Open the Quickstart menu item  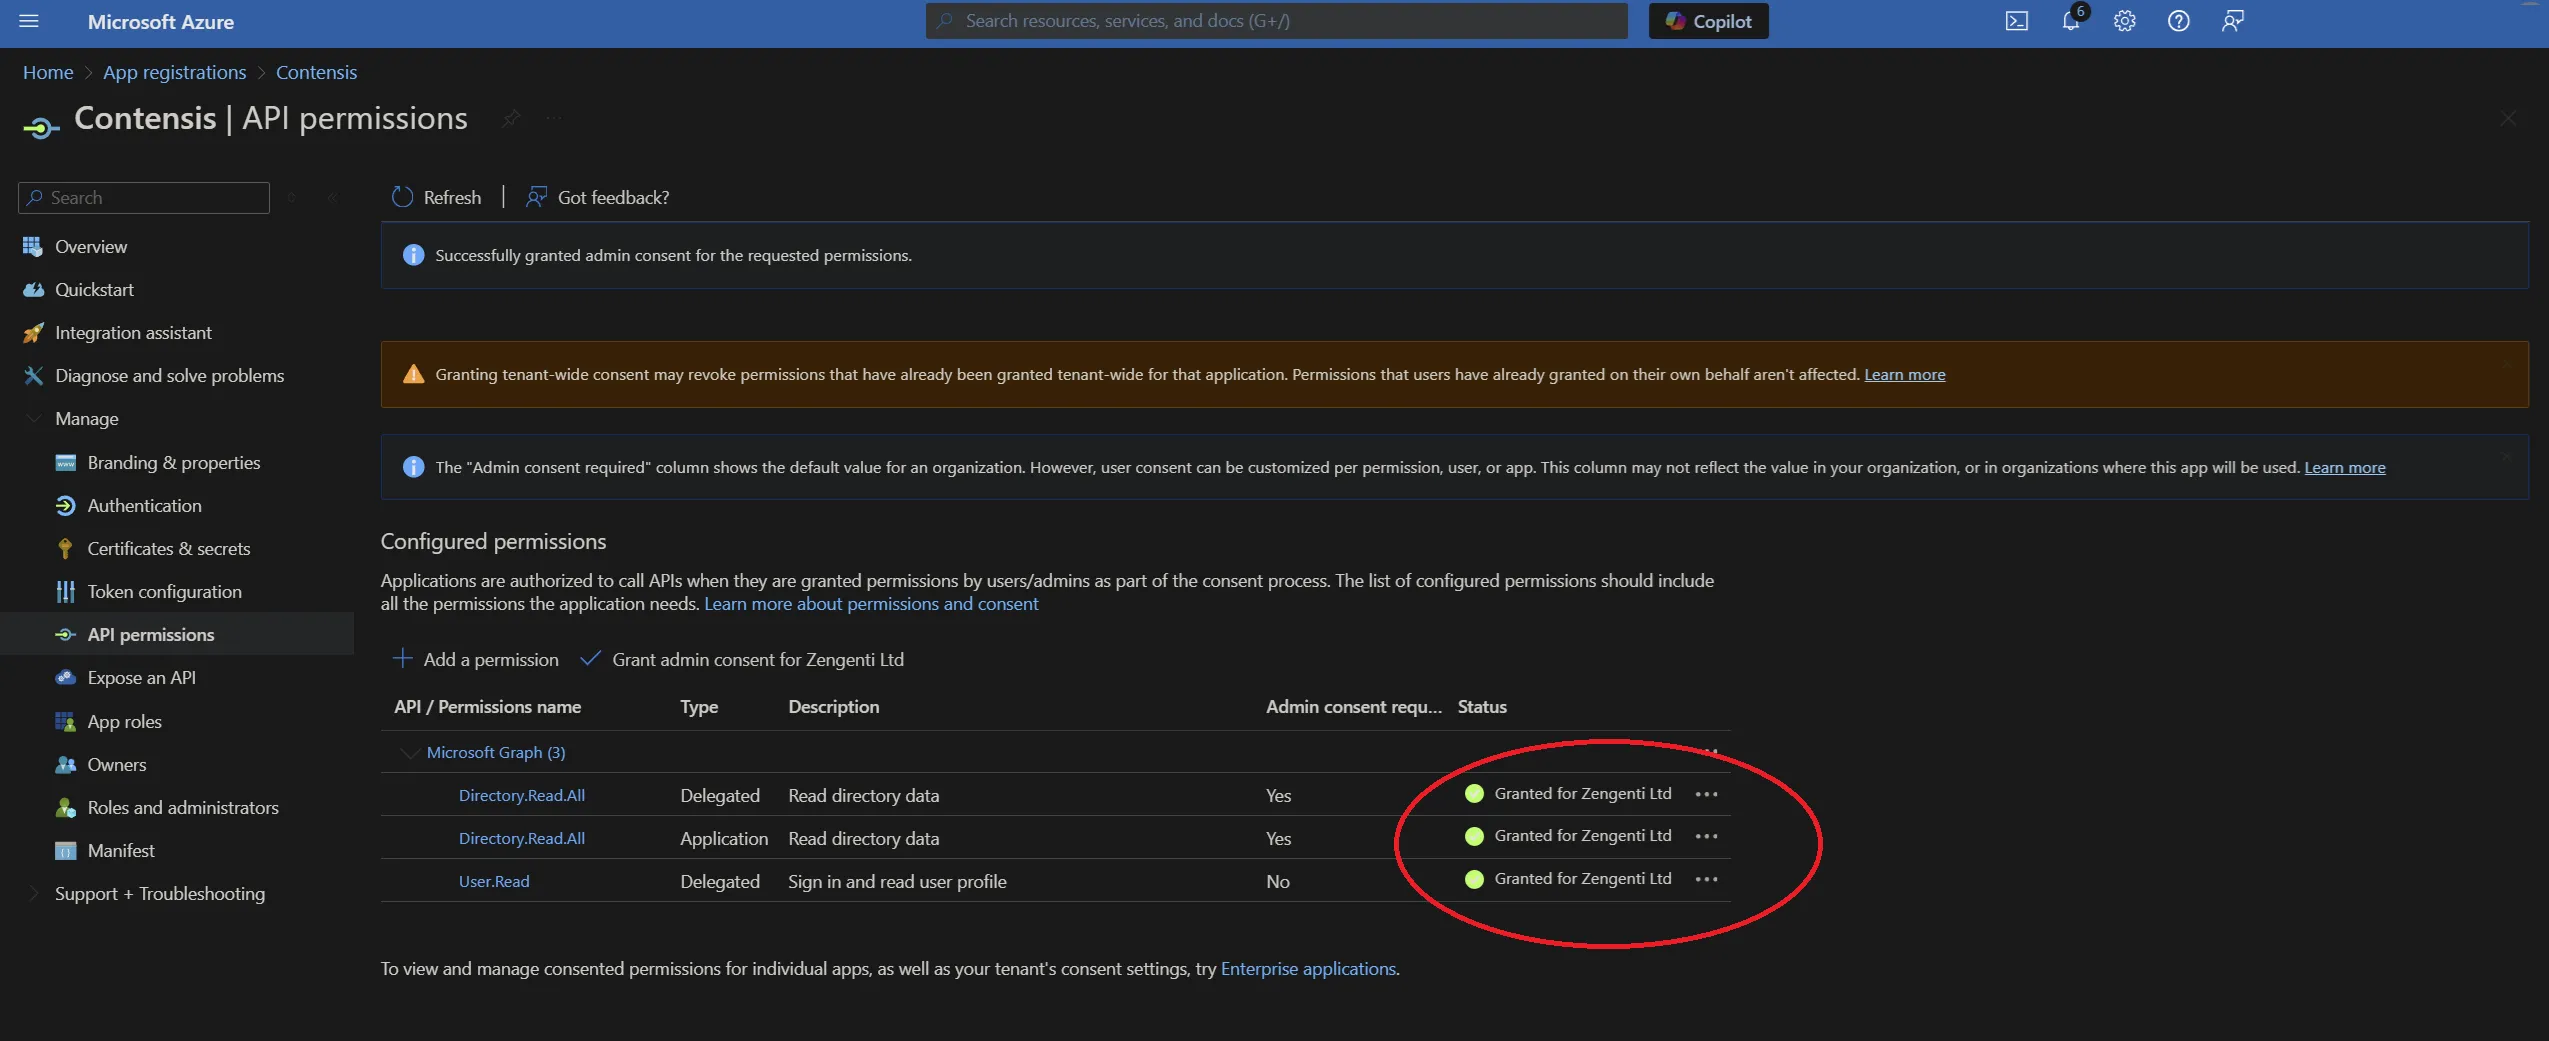coord(94,289)
